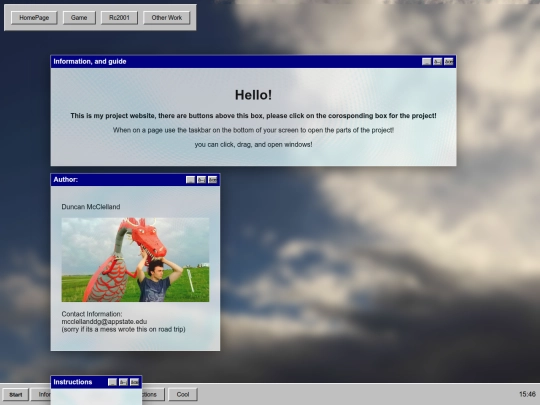Click the email mcclellanddg@appstate.edu
Screen dimensions: 540x405
(104, 322)
